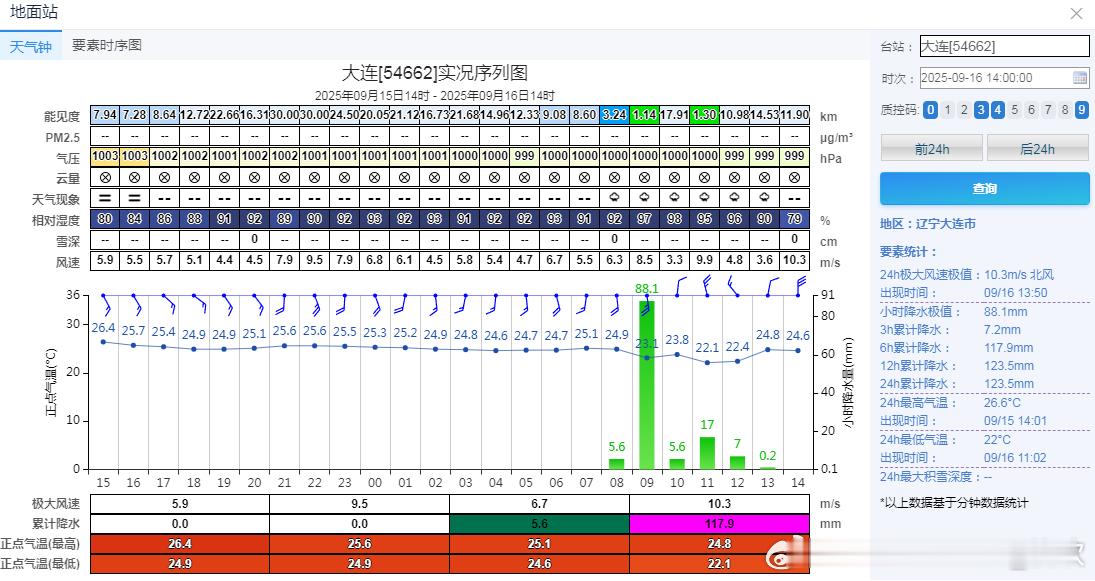
Task: Click the cloud cover symbol in the first column
Action: [x=105, y=178]
